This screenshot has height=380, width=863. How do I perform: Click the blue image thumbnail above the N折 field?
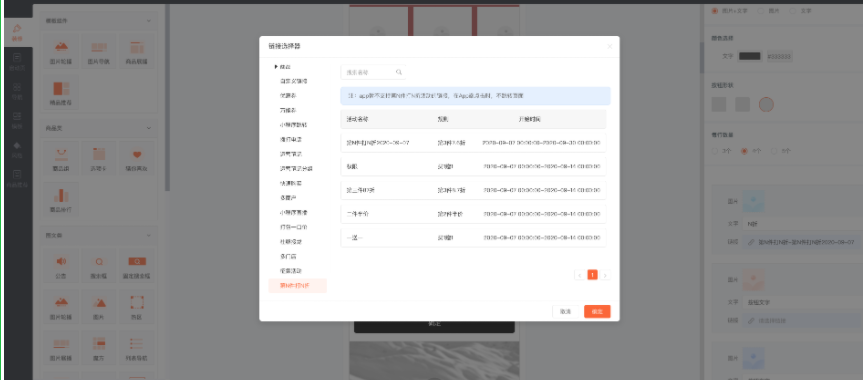(x=753, y=202)
